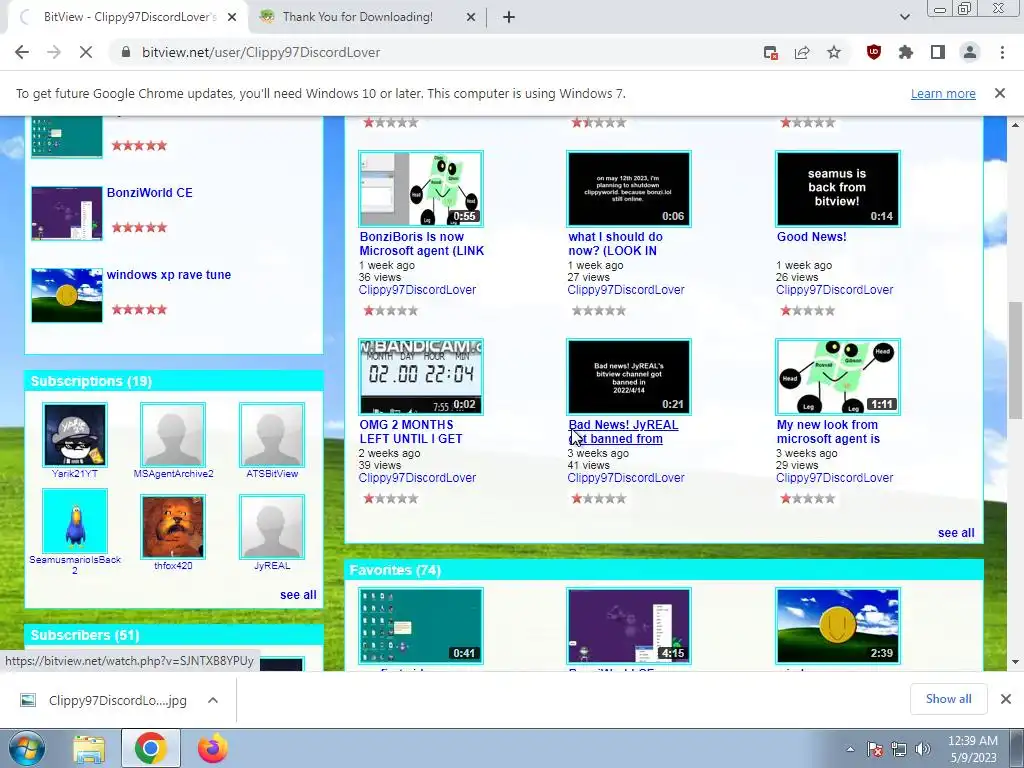The width and height of the screenshot is (1024, 768).
Task: Open the uBlock Origin extension icon
Action: [873, 53]
